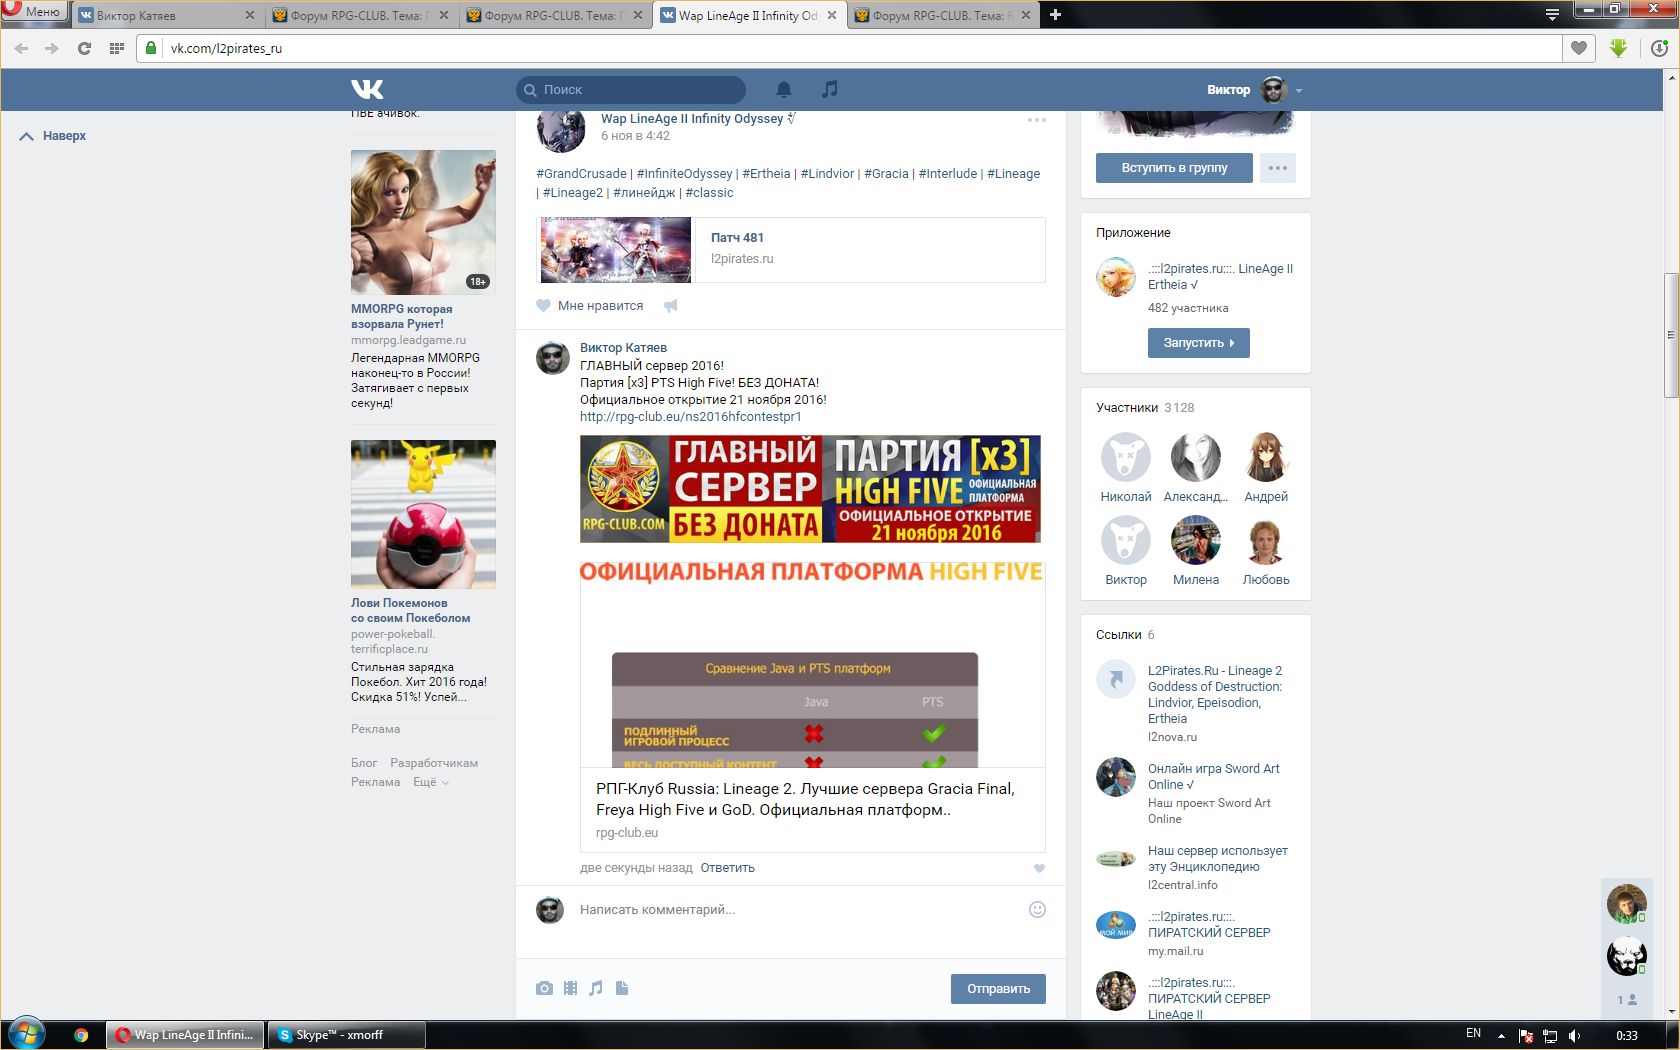Like Виктор Катяев's comment with small heart
1680x1050 pixels.
click(1039, 868)
